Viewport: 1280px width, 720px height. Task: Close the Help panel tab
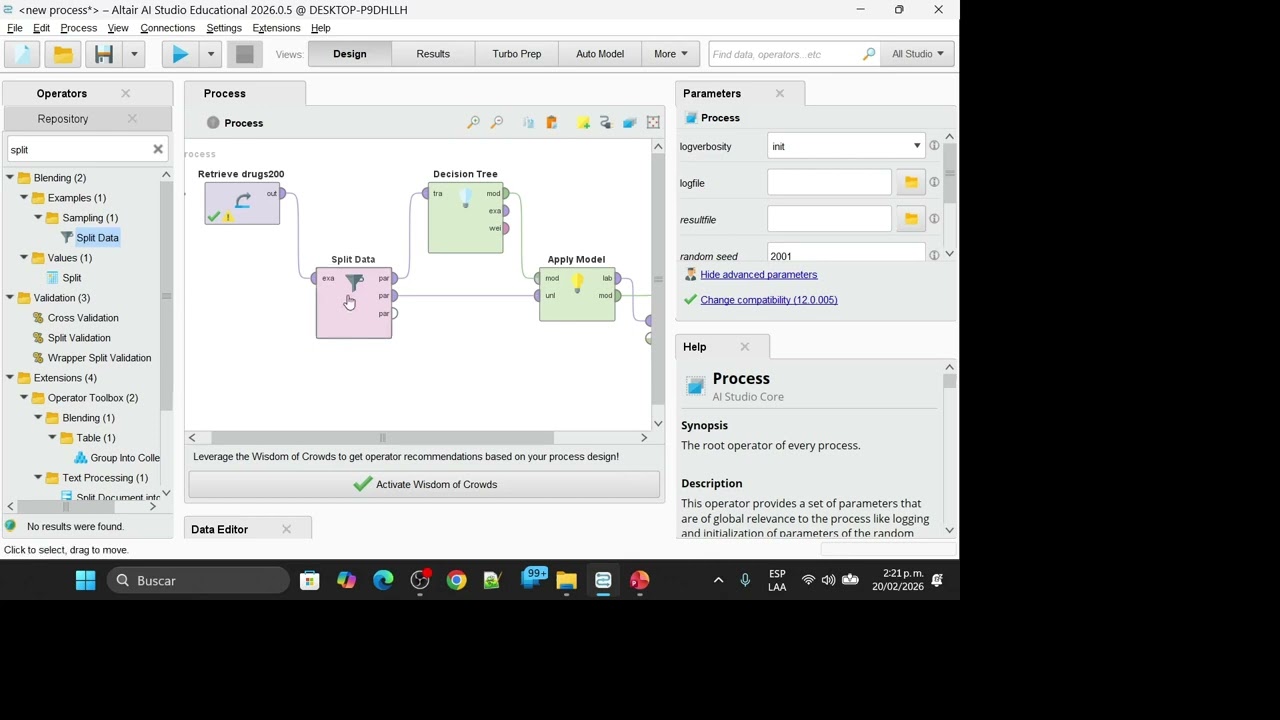pyautogui.click(x=745, y=347)
